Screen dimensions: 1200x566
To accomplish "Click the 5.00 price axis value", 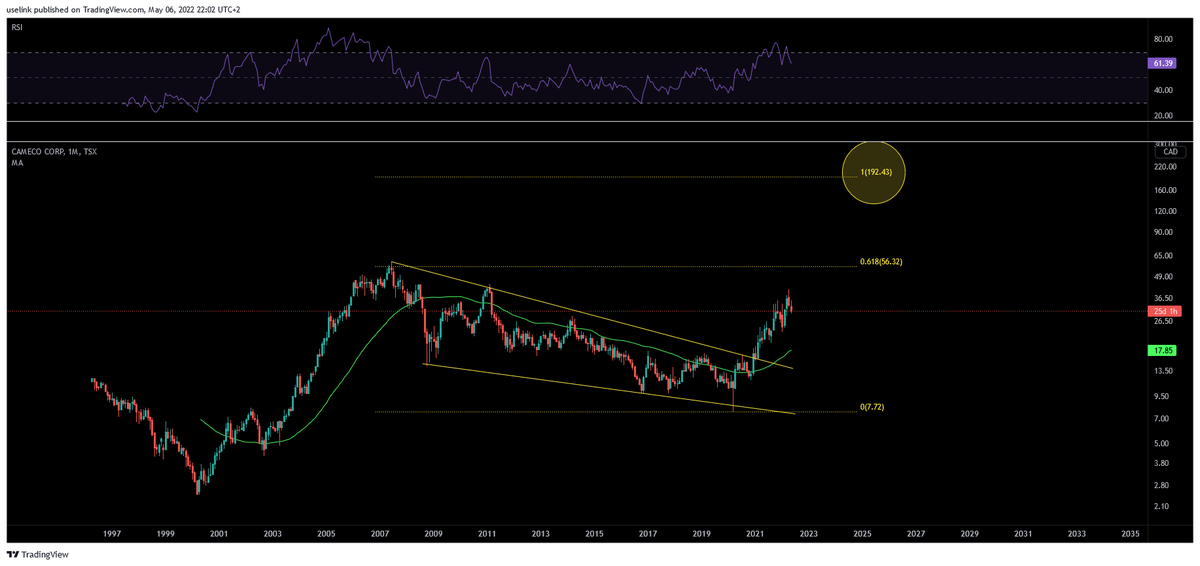I will (x=1161, y=443).
